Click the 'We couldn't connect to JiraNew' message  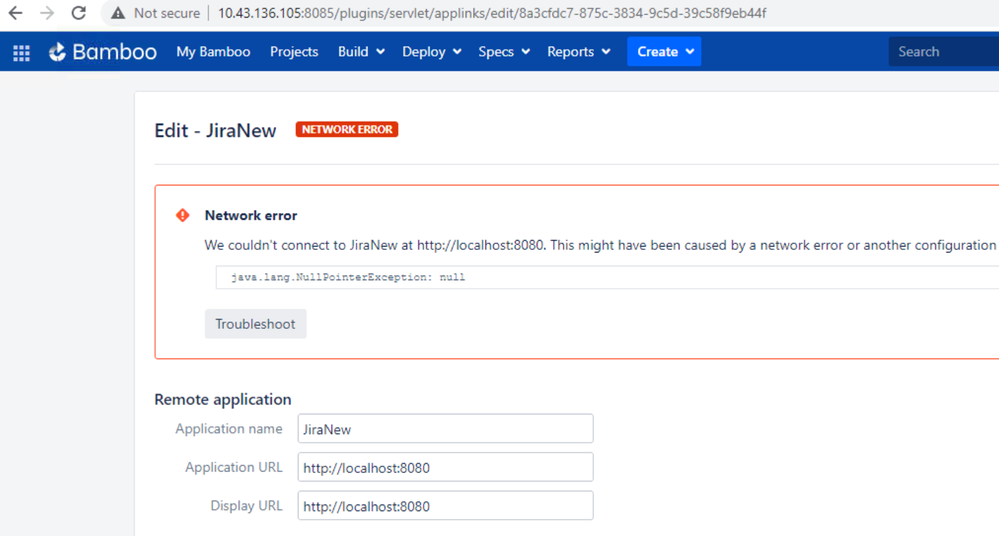point(601,245)
